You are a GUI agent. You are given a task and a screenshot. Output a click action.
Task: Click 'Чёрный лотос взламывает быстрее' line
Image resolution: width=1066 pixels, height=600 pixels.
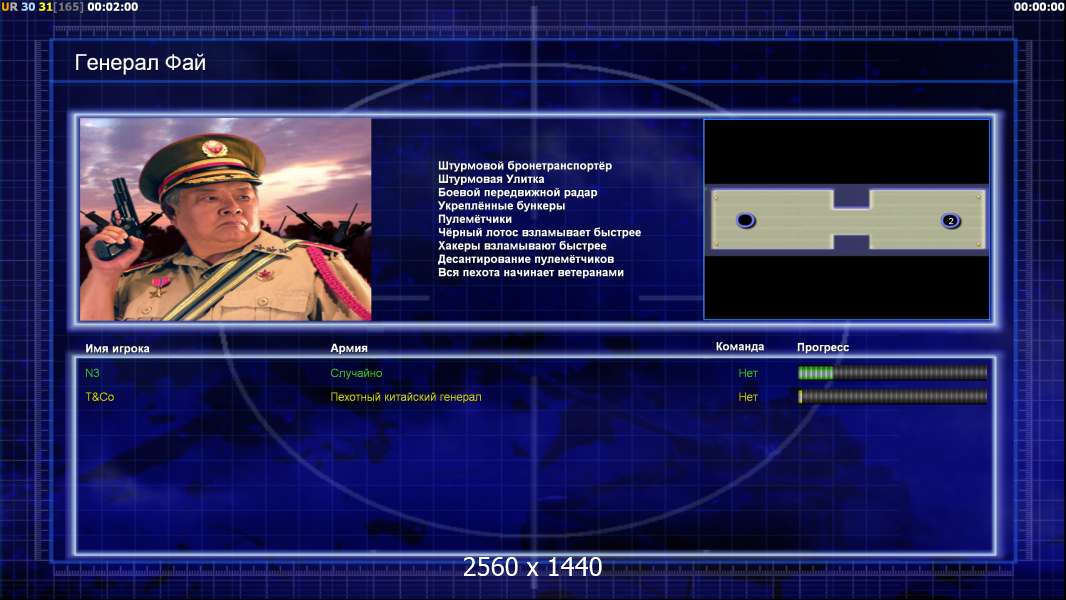[x=539, y=232]
